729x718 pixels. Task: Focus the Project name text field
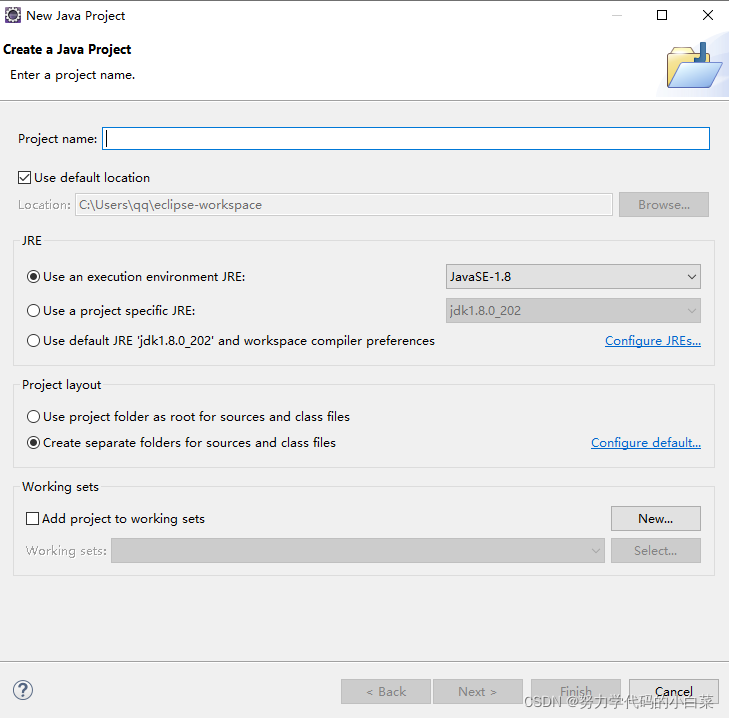[406, 139]
